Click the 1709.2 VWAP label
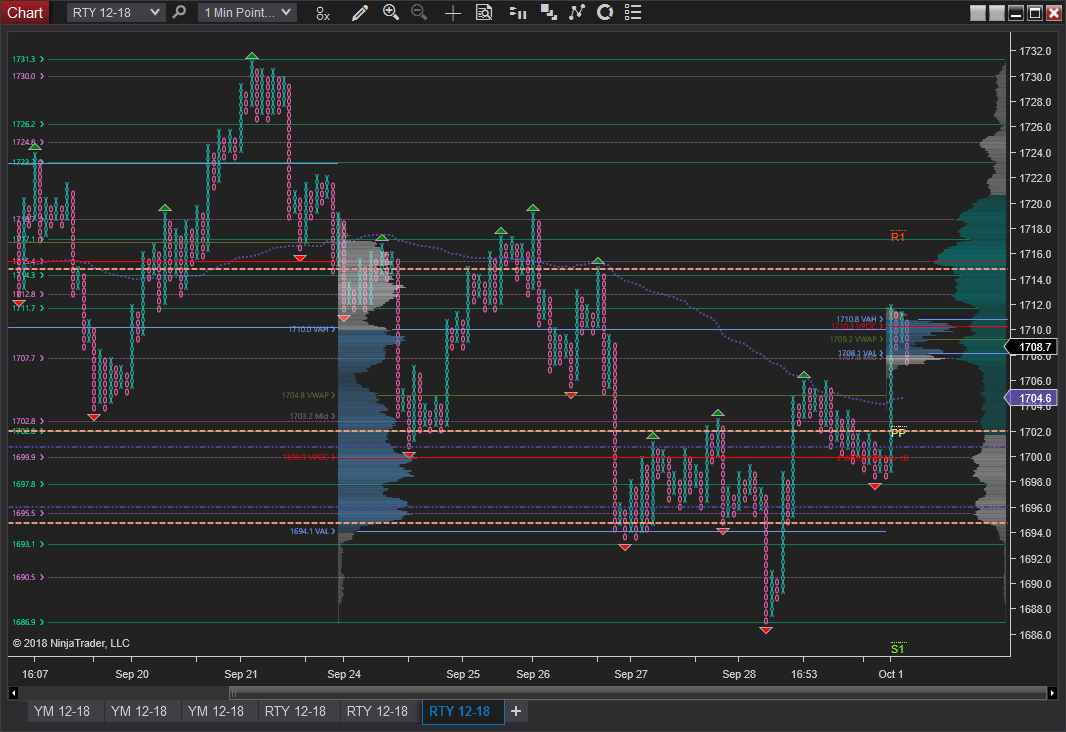 tap(856, 338)
